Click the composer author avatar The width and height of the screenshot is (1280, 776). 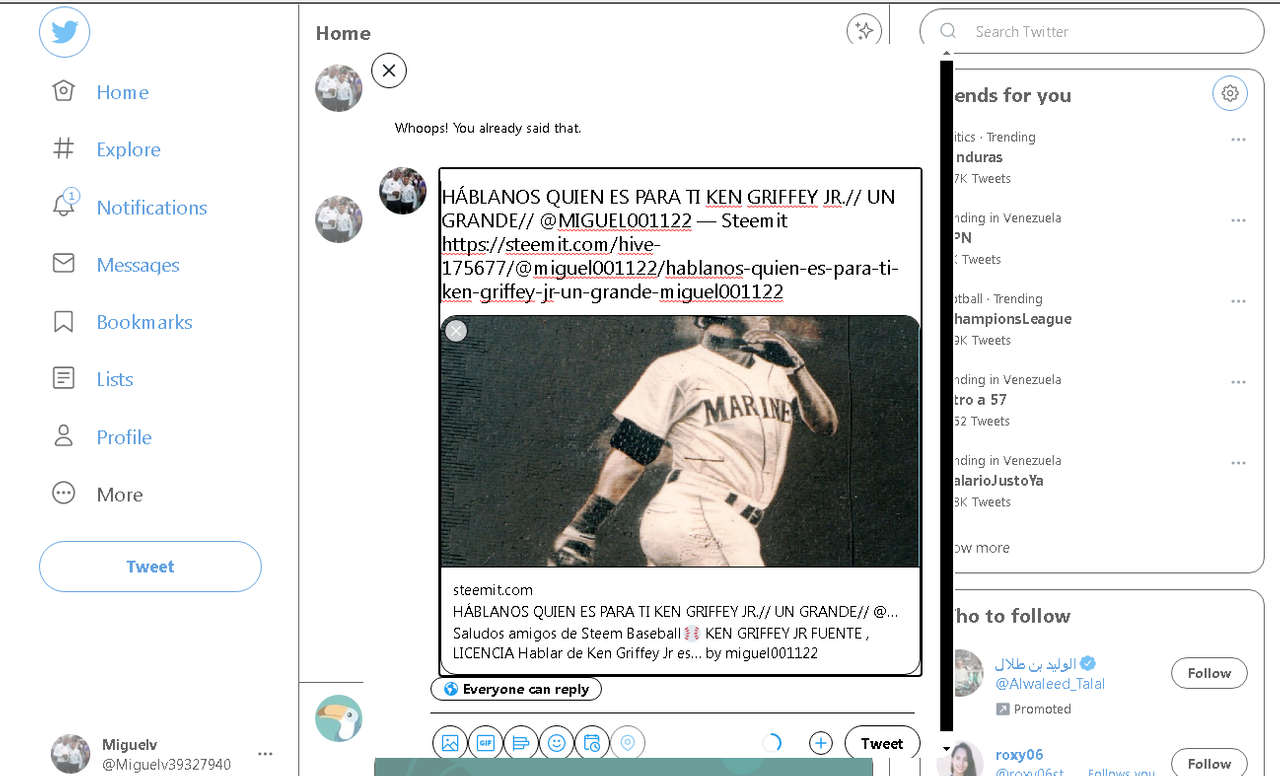403,190
